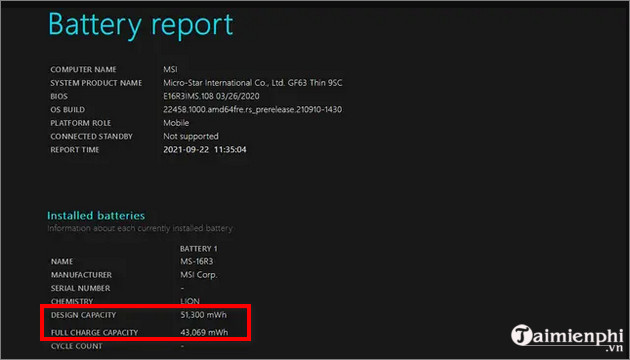Click the OS build value 22458.1000.amd64fre

pos(252,110)
